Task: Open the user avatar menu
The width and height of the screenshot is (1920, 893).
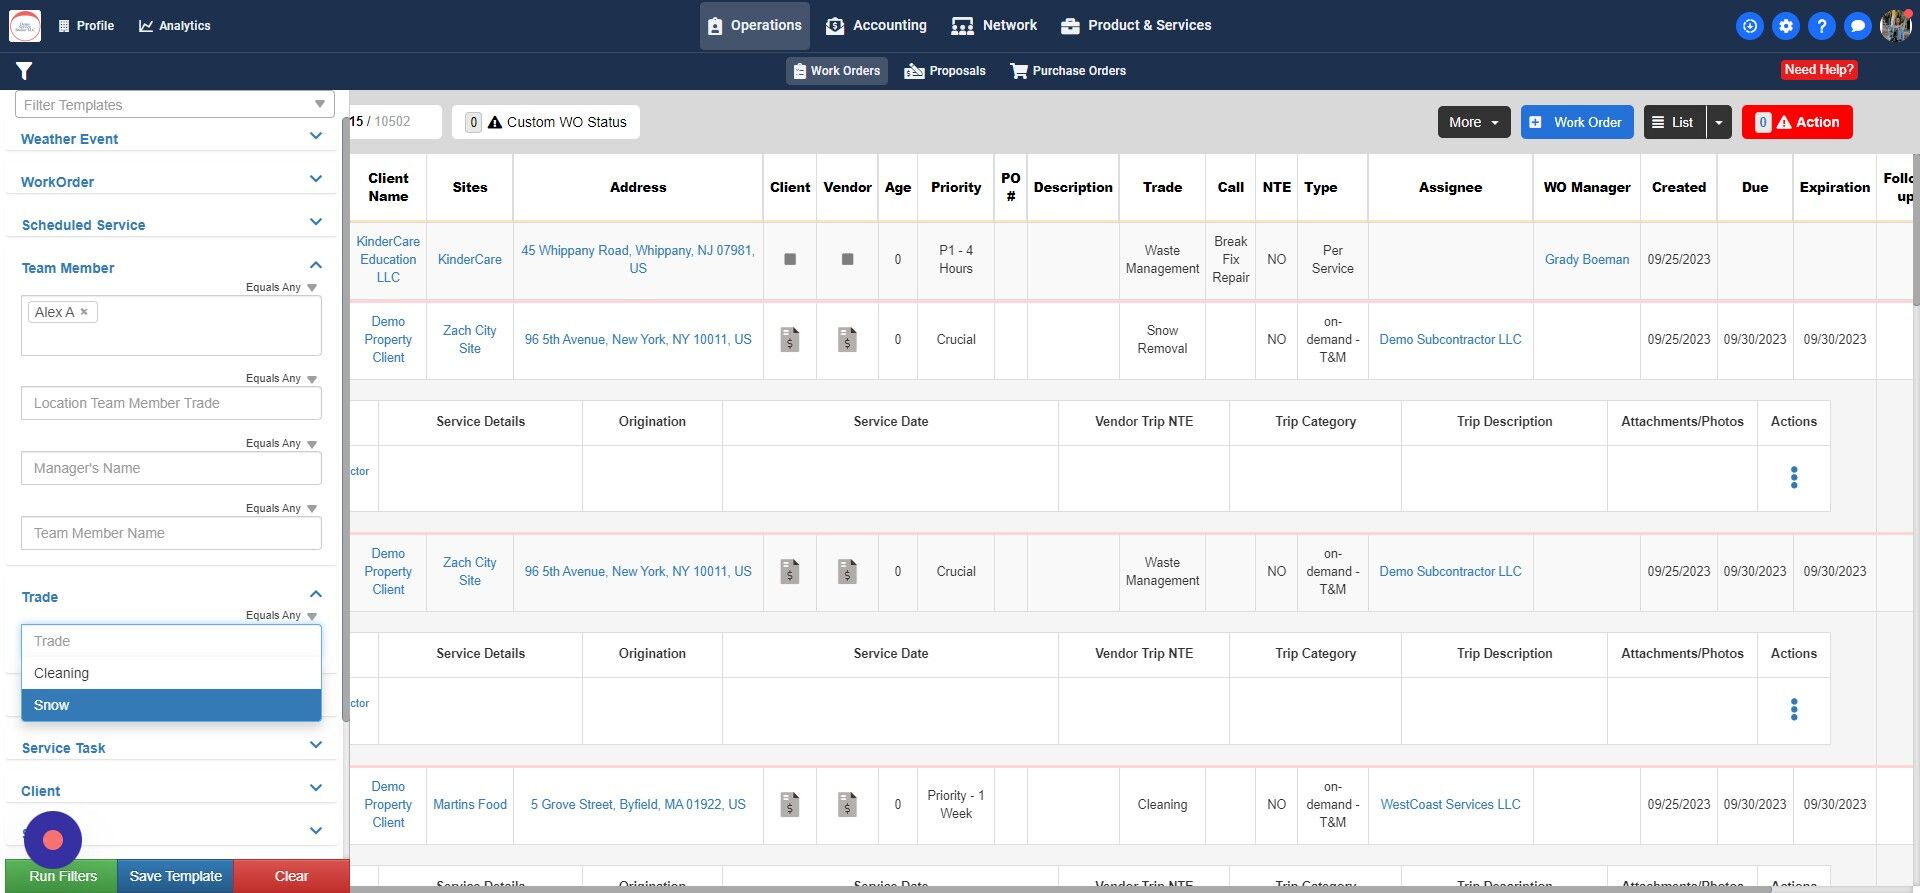Action: pos(1896,26)
